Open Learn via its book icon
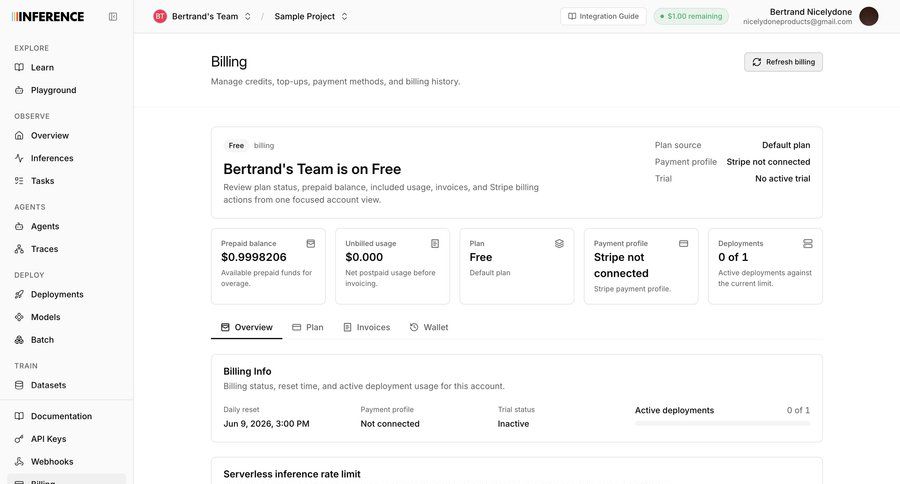This screenshot has width=900, height=484. tap(19, 67)
